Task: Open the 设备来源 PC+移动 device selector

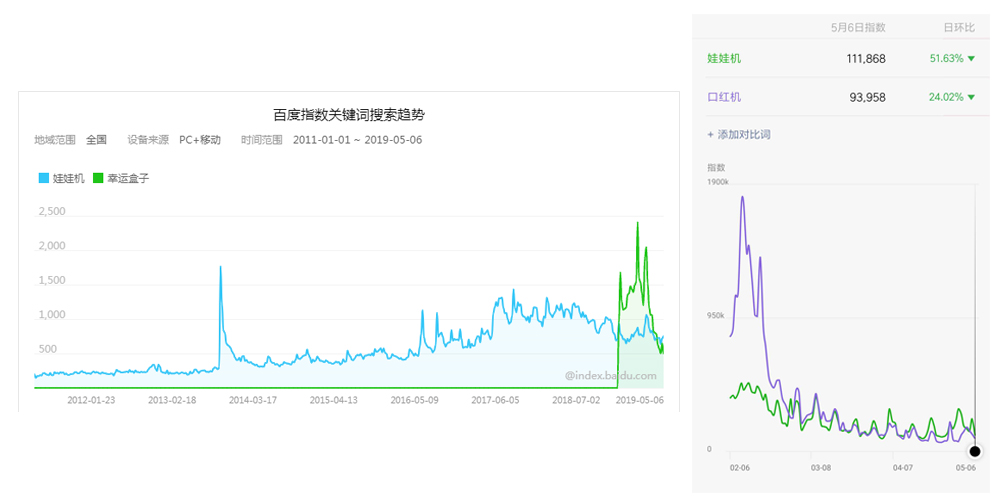Action: (x=199, y=140)
